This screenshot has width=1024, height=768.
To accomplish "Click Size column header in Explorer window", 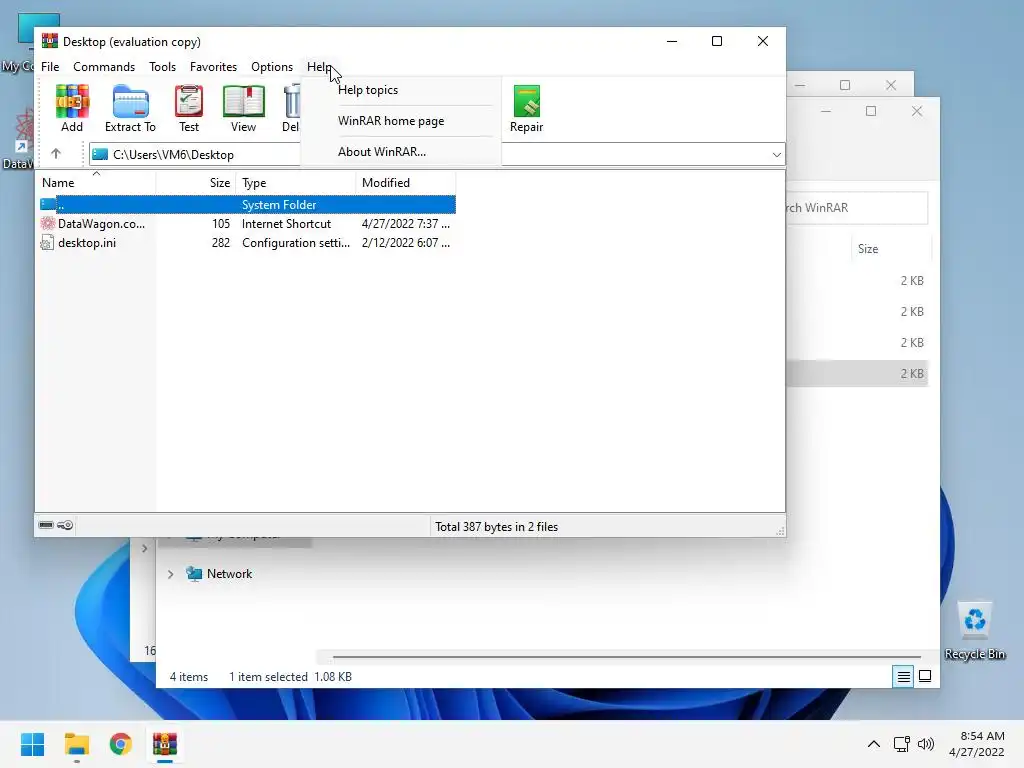I will point(891,249).
